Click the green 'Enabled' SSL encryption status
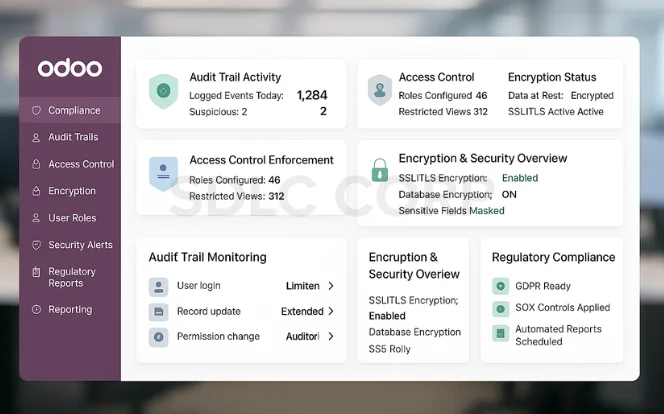Screen dimensions: 664x414 click(520, 178)
